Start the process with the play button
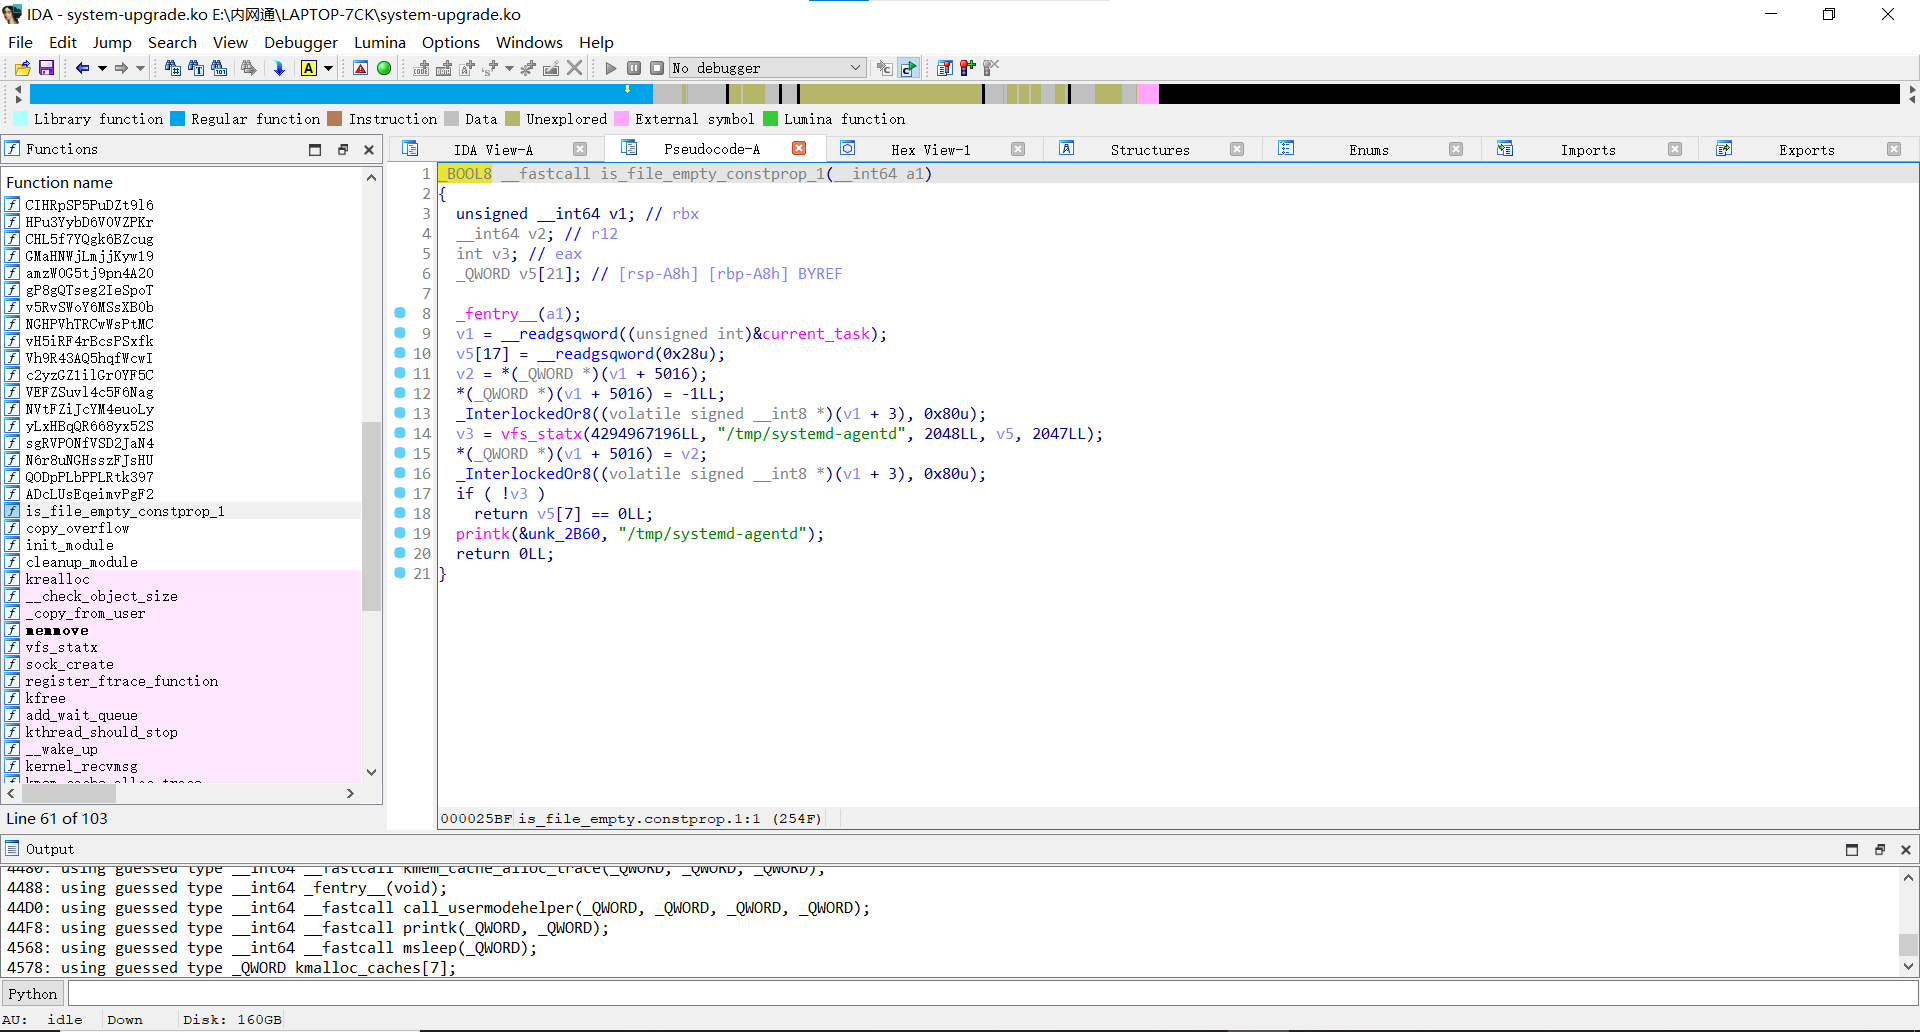The width and height of the screenshot is (1920, 1032). point(611,68)
